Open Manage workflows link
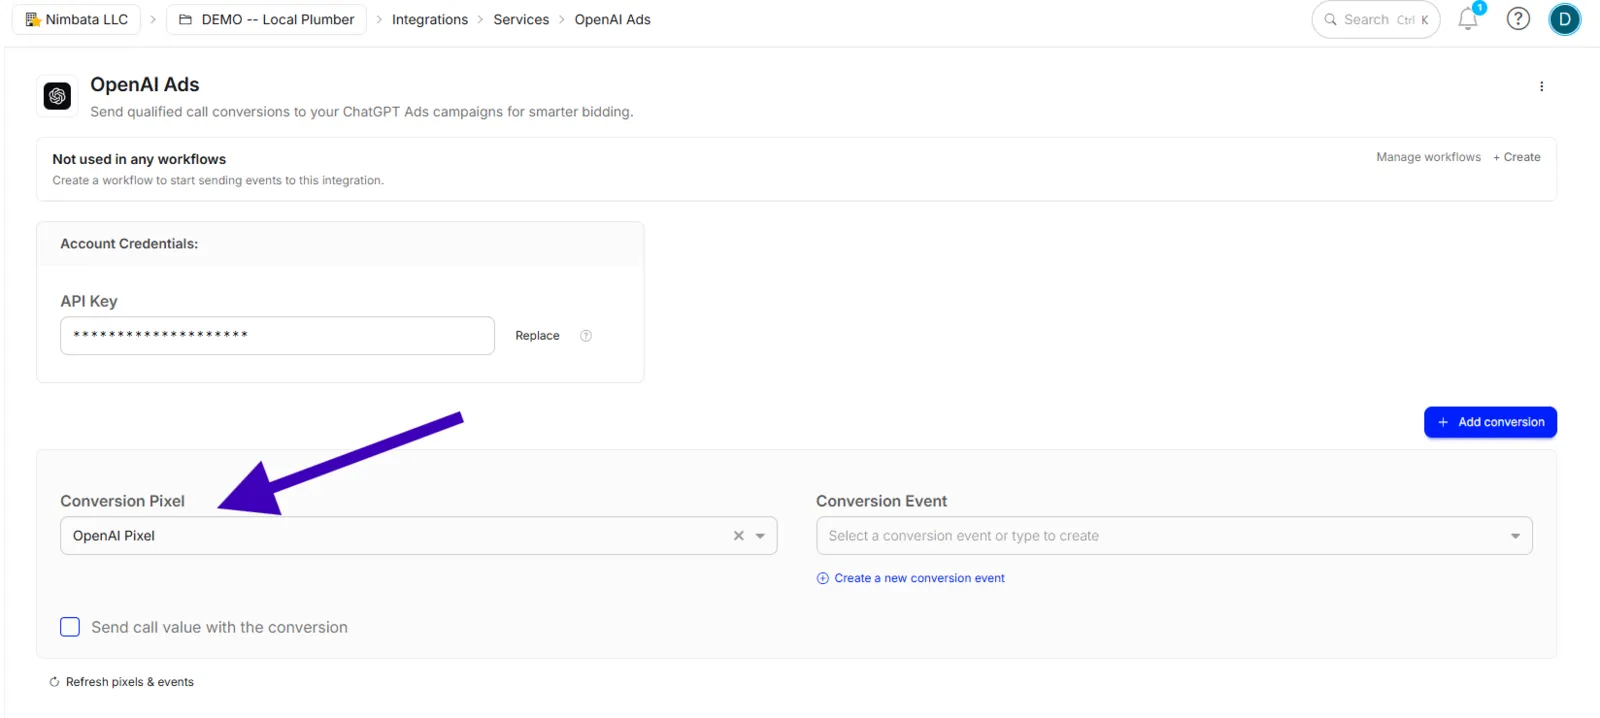 1428,157
